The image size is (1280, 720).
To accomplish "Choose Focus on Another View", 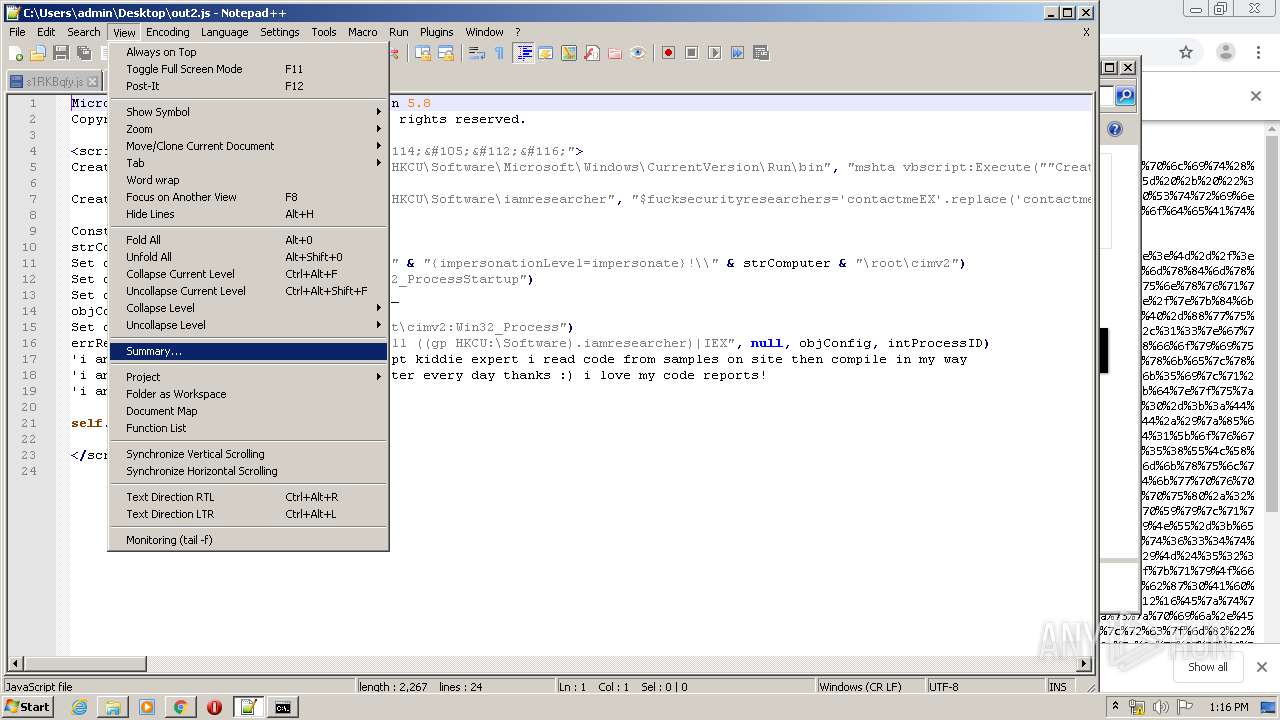I will 248,197.
